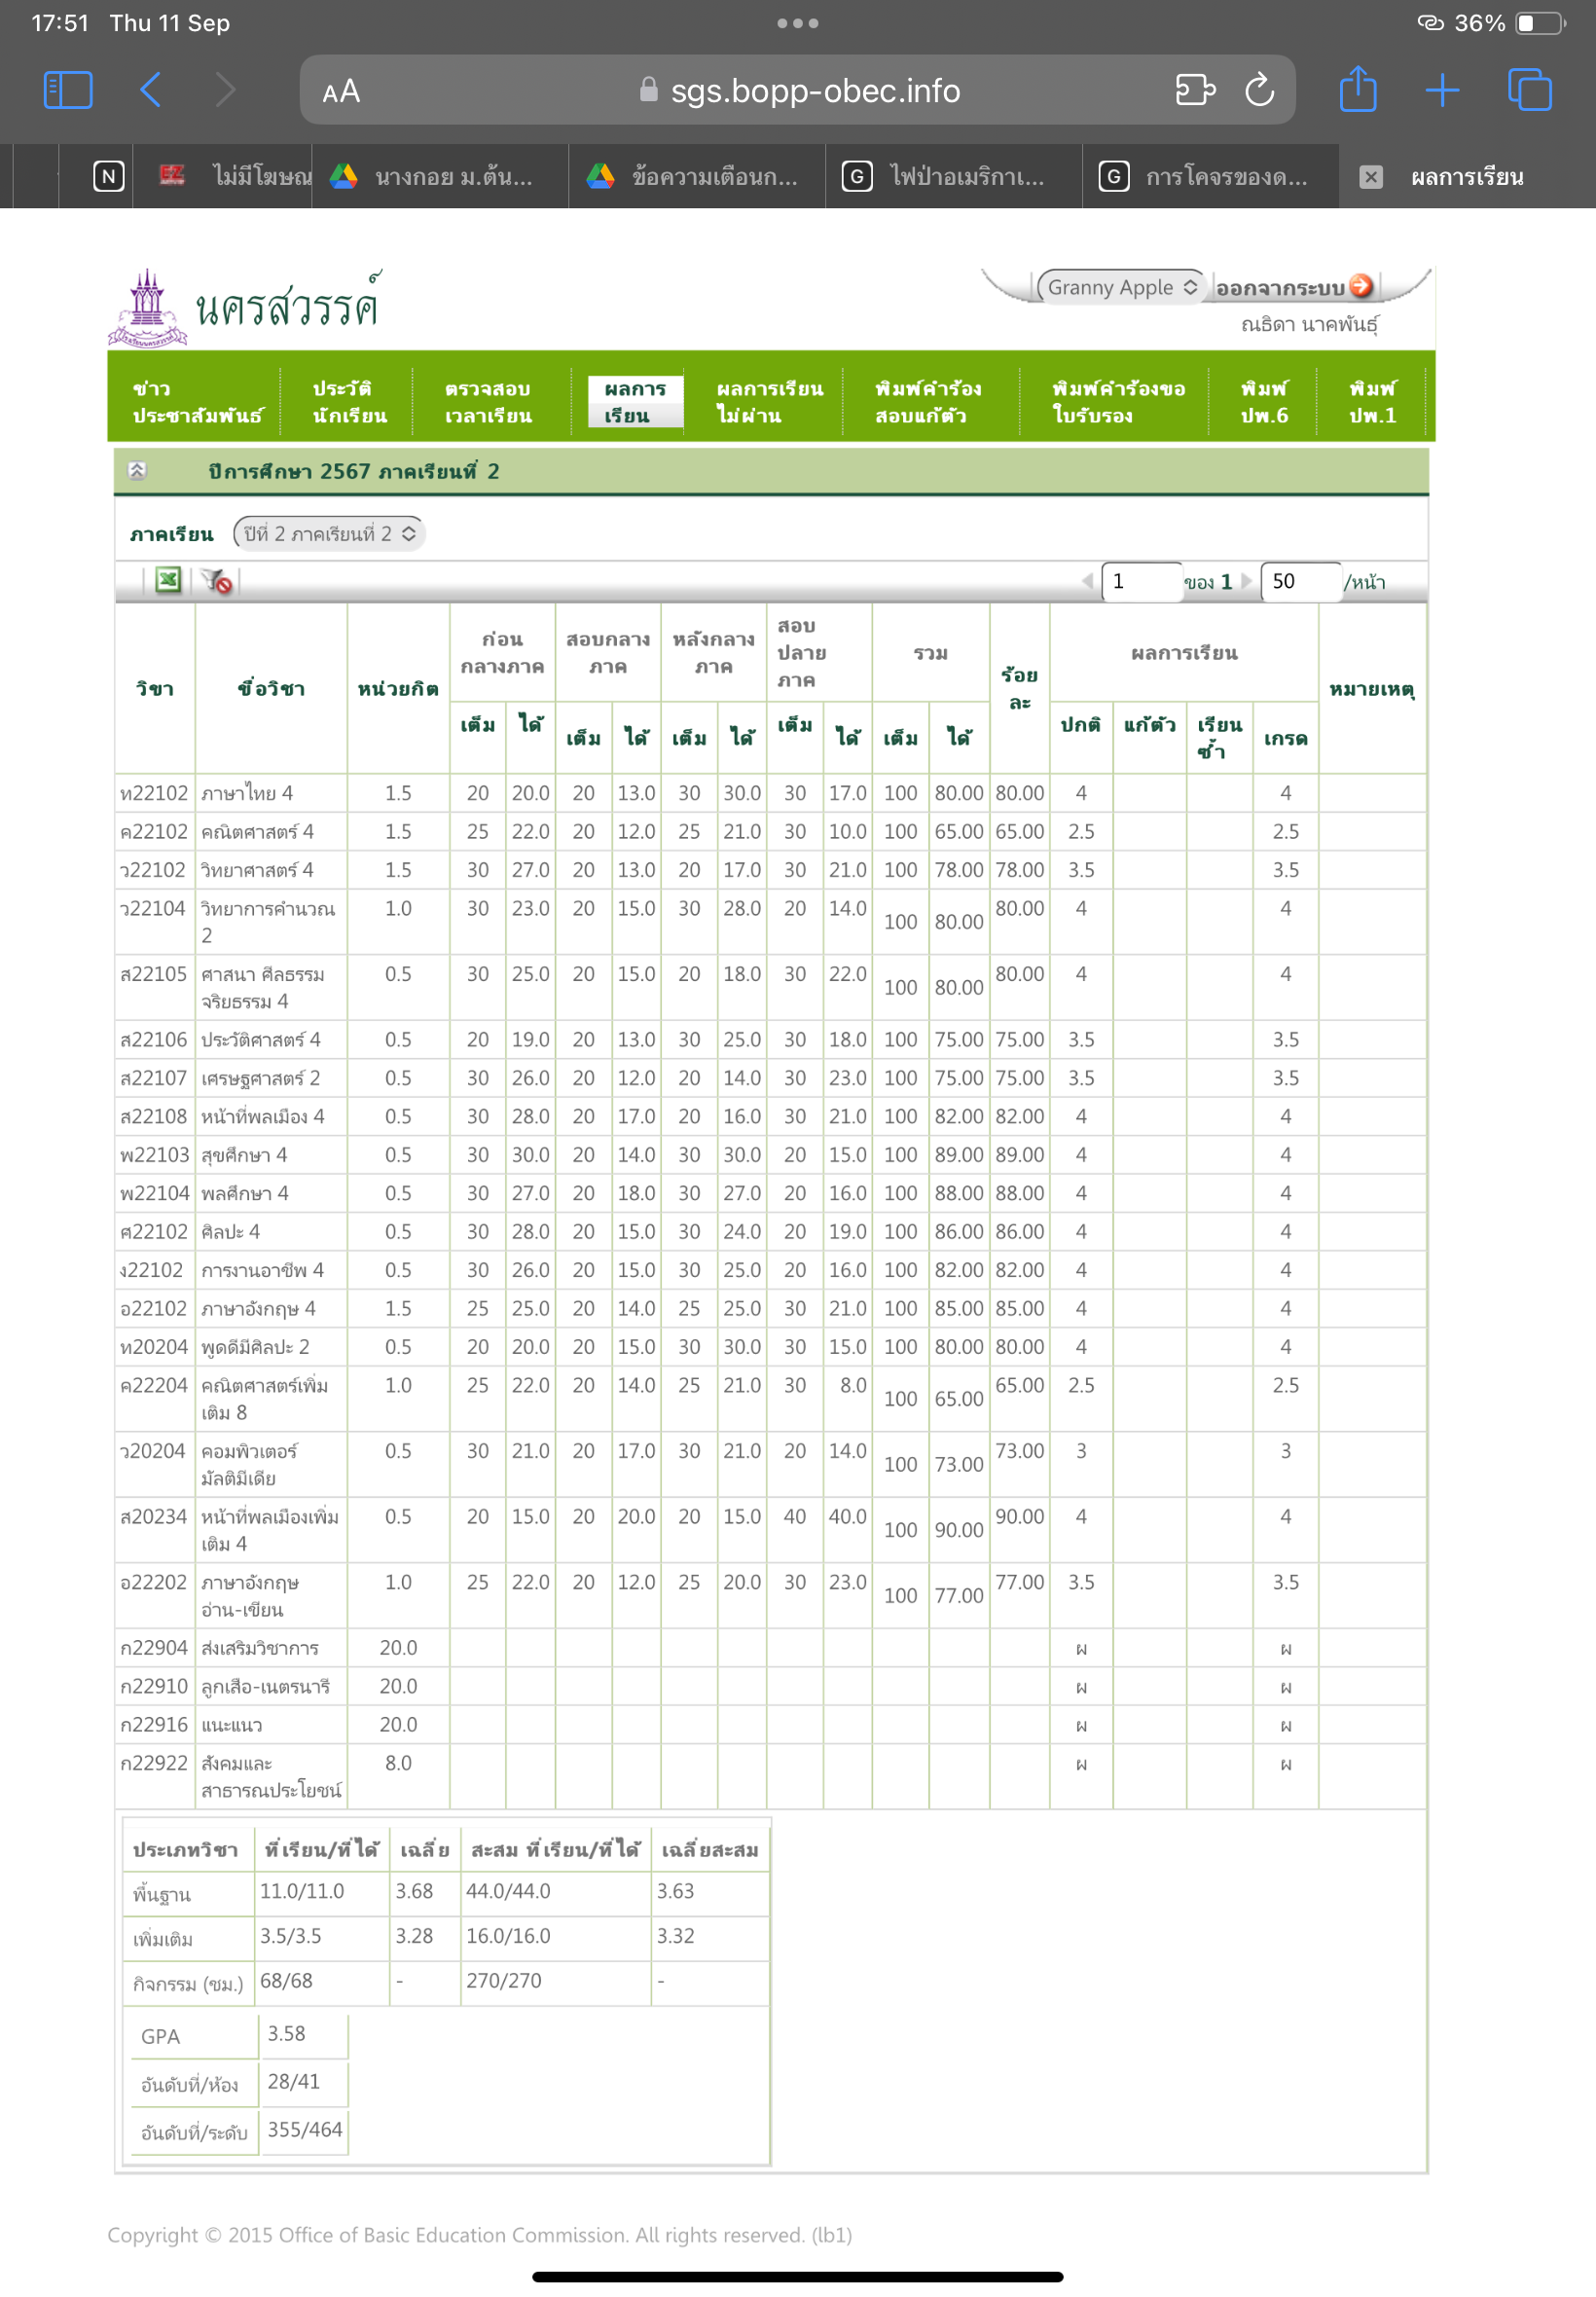Go to next page arrow in pager

click(x=1246, y=581)
